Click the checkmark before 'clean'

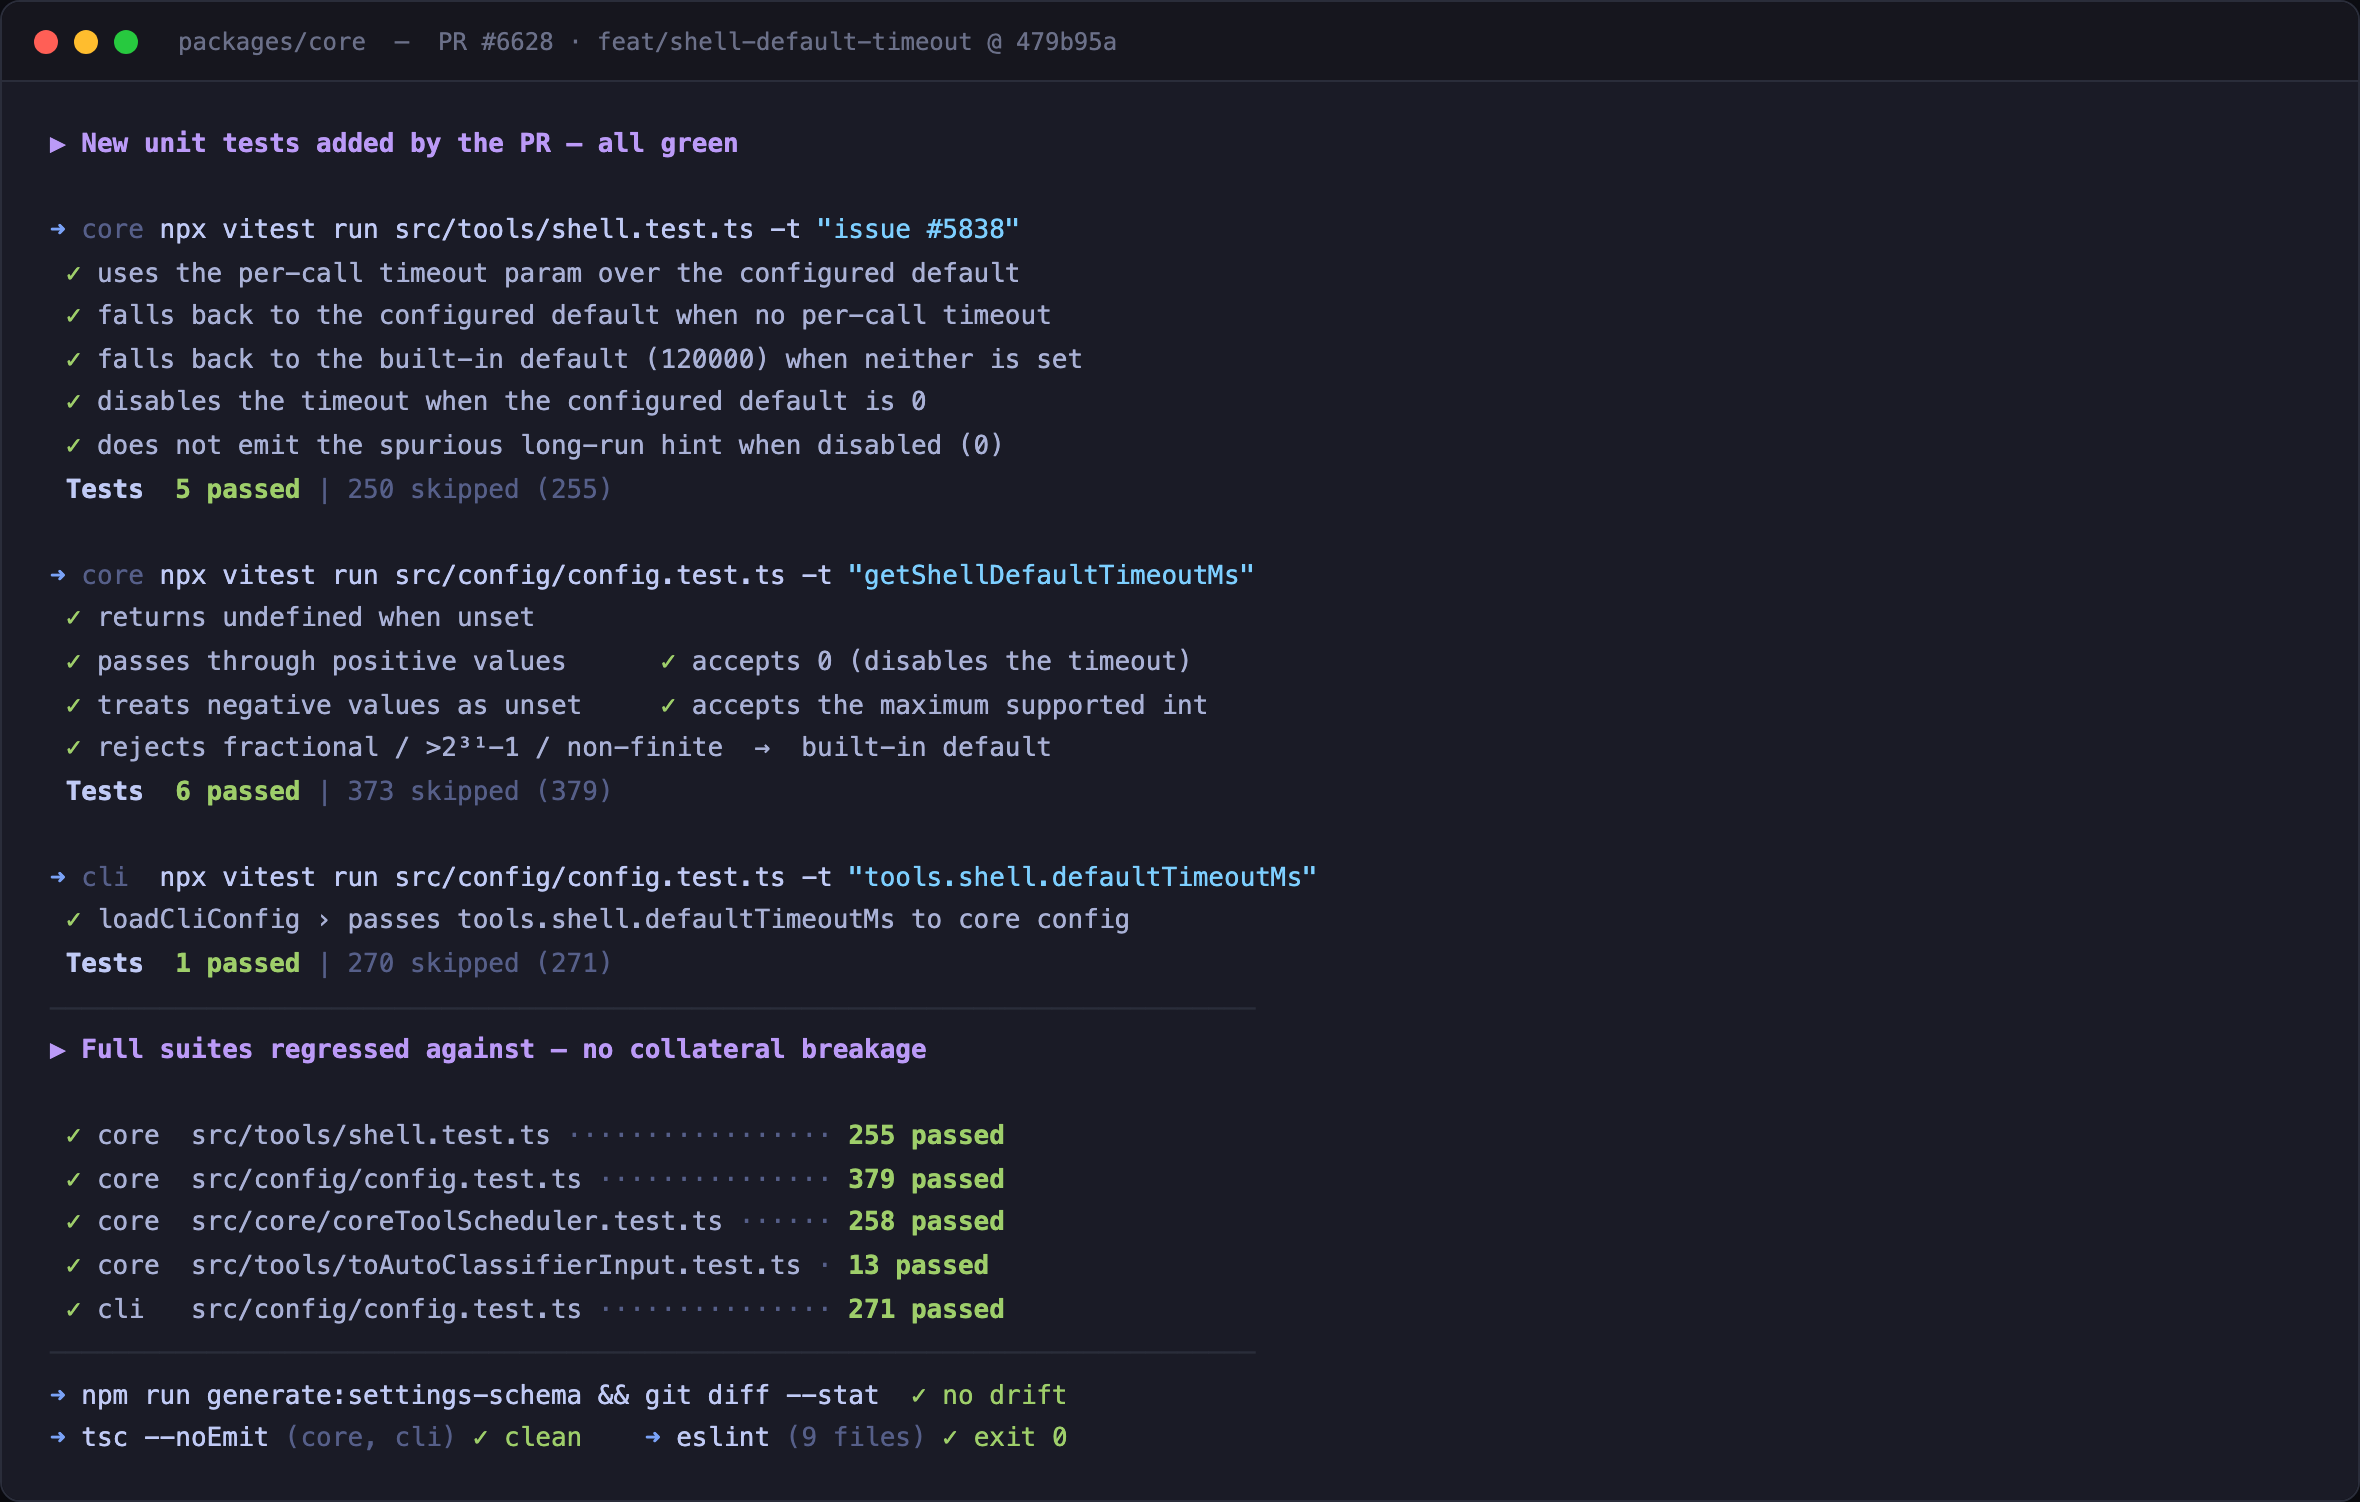point(481,1438)
